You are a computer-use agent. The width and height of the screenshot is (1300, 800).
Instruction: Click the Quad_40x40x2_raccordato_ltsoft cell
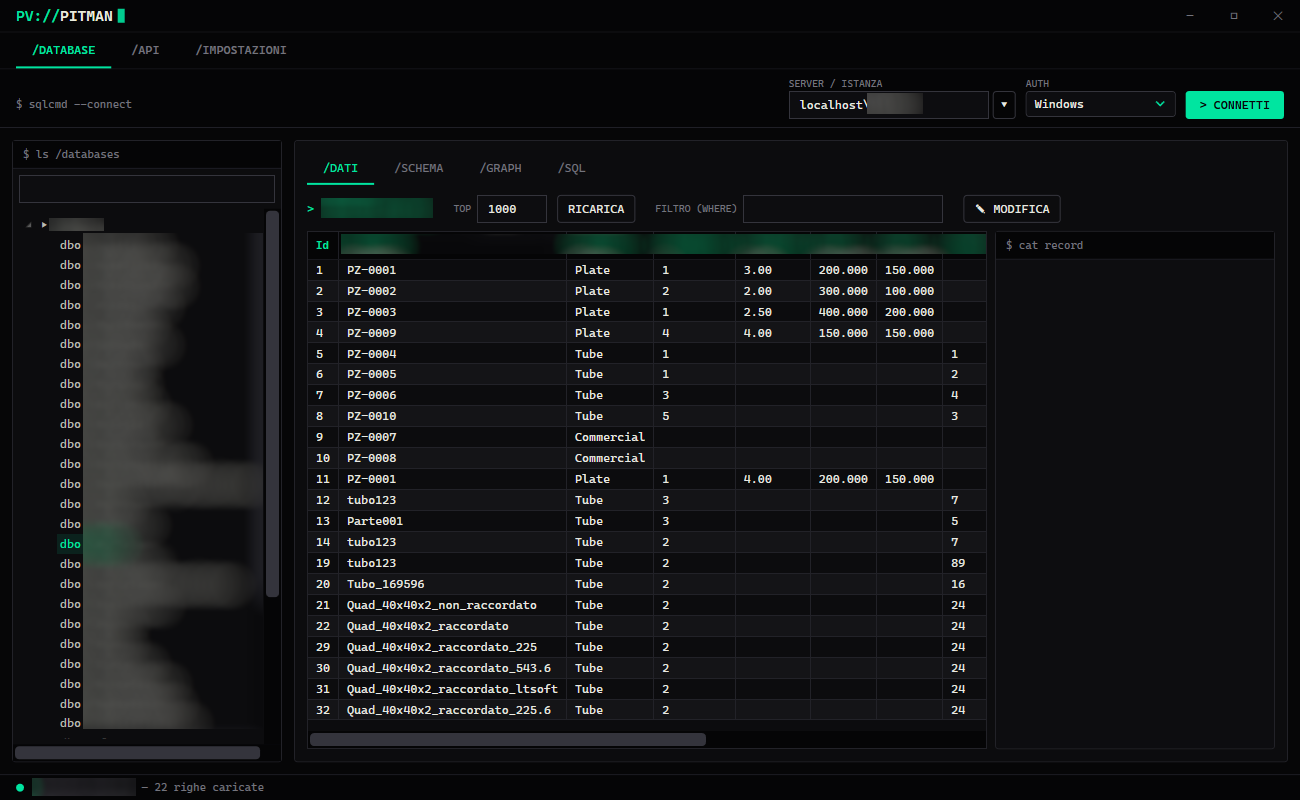454,689
